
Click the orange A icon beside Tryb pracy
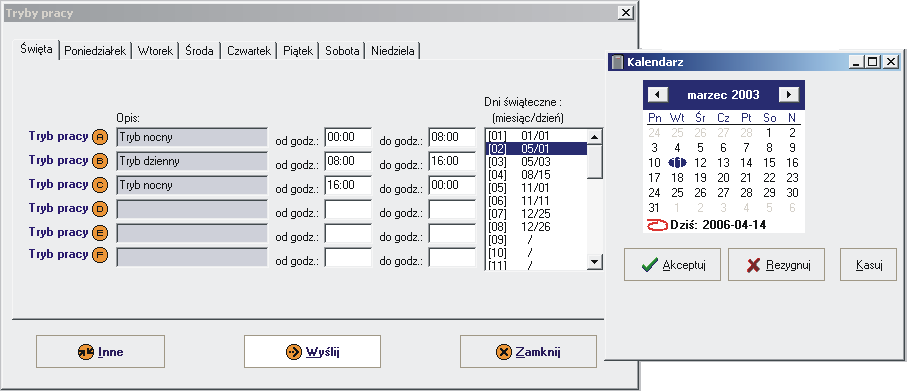click(100, 137)
